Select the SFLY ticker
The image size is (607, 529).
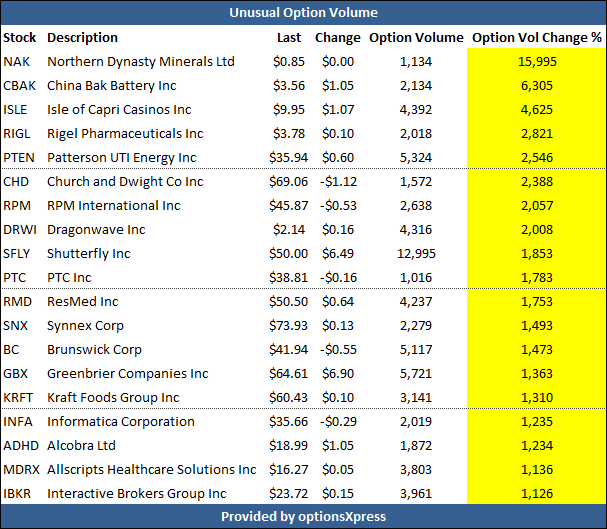click(x=16, y=253)
